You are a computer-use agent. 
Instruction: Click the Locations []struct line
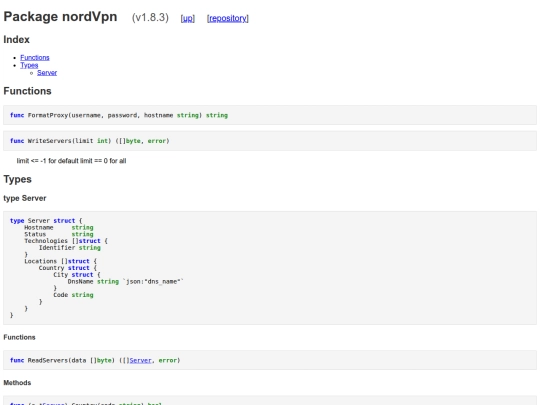tap(61, 261)
